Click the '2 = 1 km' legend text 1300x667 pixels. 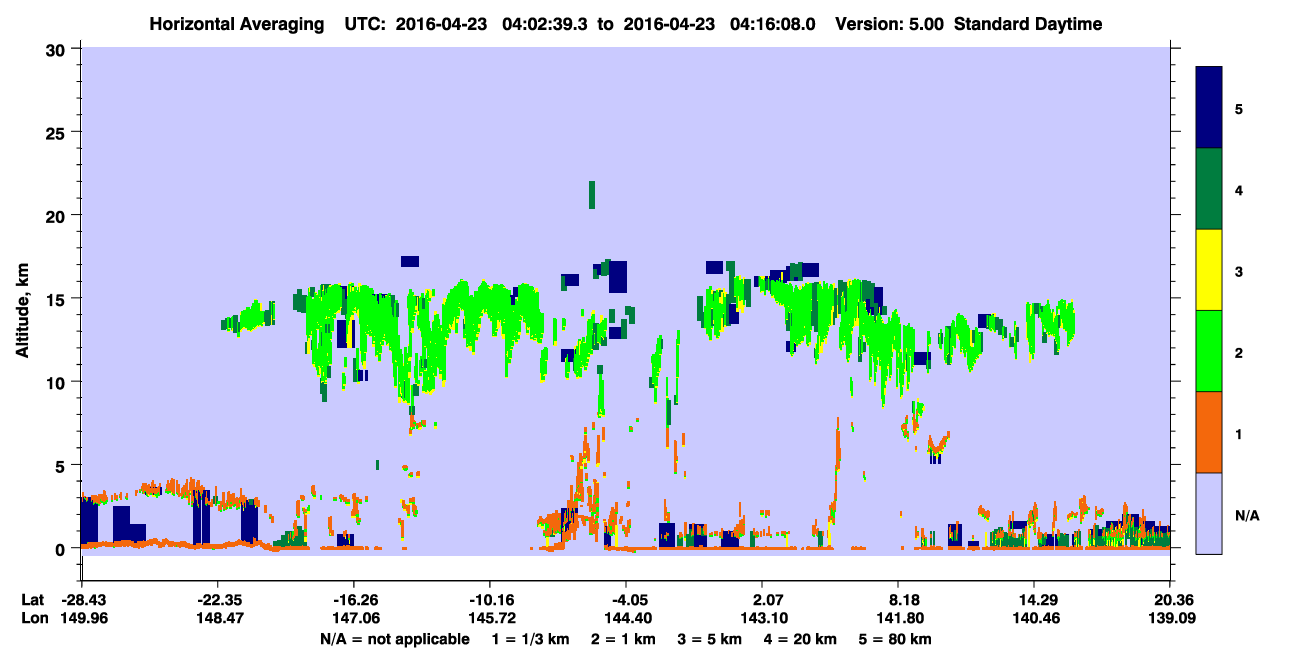click(625, 639)
